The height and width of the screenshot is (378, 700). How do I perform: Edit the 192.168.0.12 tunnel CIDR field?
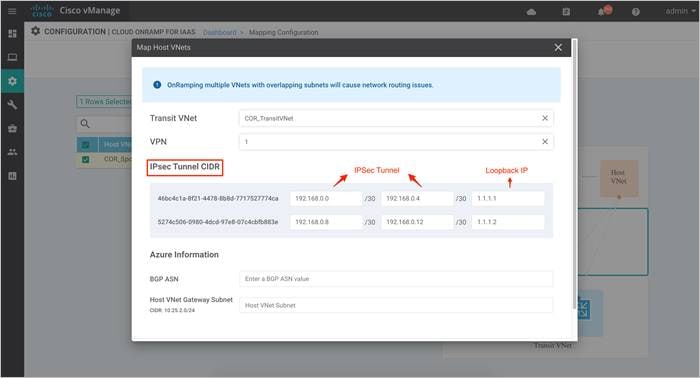click(417, 222)
